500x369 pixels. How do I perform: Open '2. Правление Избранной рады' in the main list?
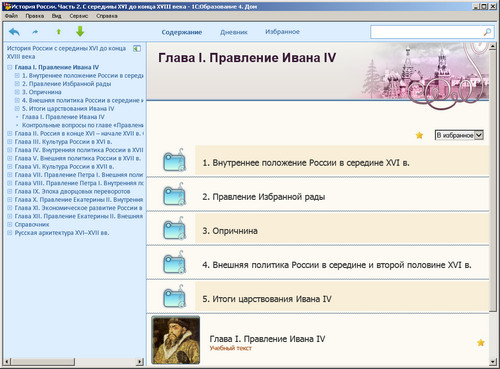click(264, 197)
